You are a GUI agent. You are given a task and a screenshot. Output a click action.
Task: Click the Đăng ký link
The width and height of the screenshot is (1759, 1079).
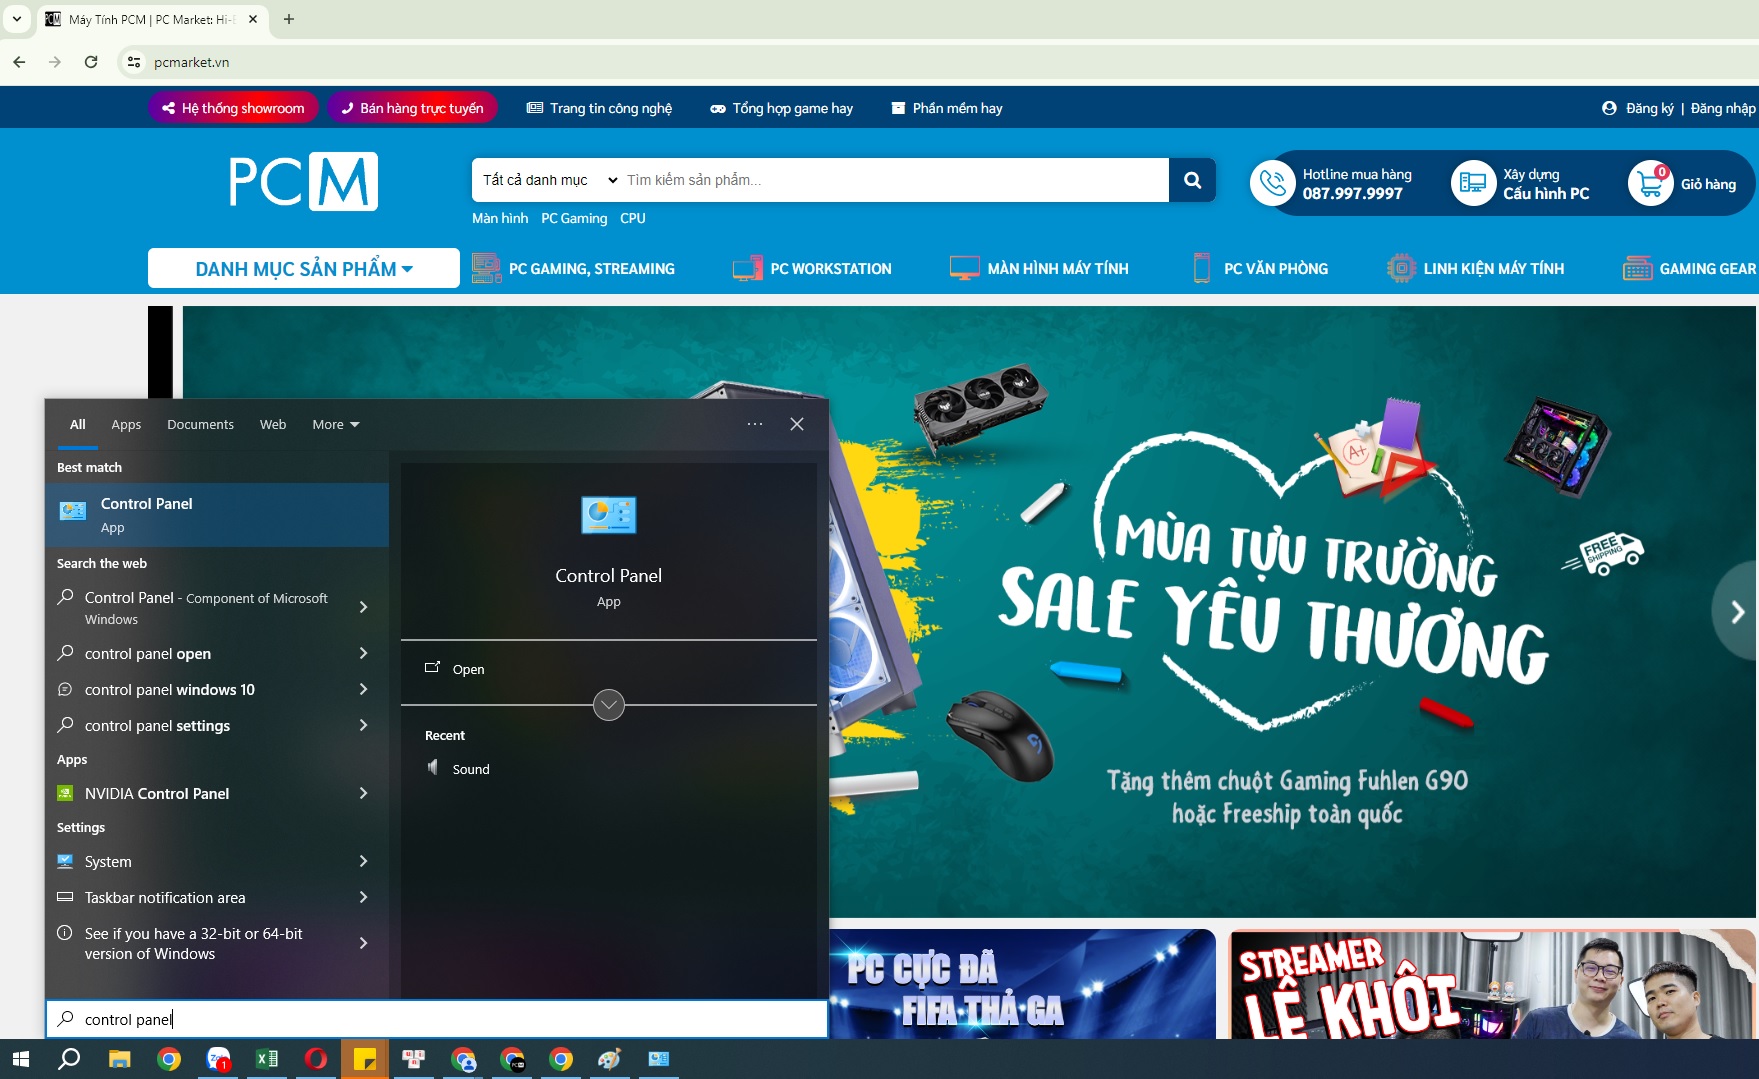1649,108
